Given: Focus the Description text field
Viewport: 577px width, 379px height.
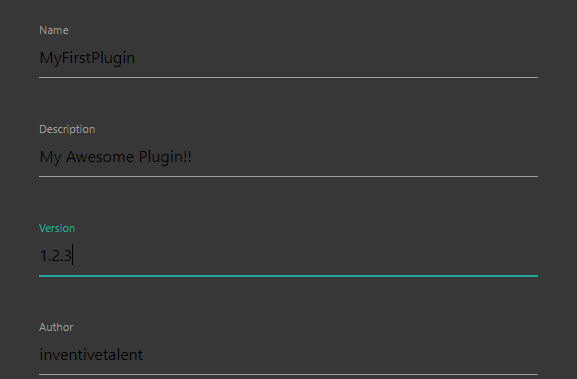Looking at the screenshot, I should [x=288, y=157].
